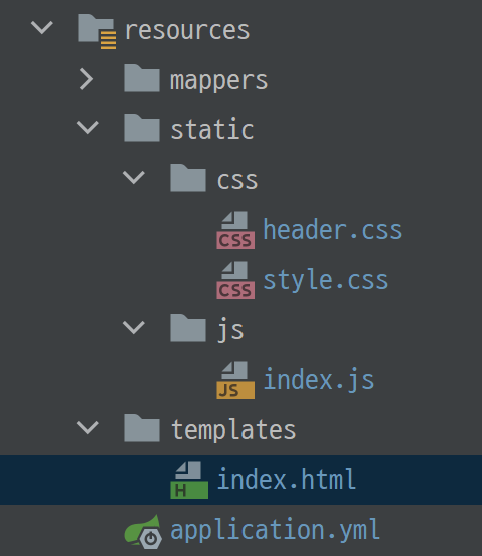482x556 pixels.
Task: Click the resources root folder icon
Action: [x=97, y=31]
